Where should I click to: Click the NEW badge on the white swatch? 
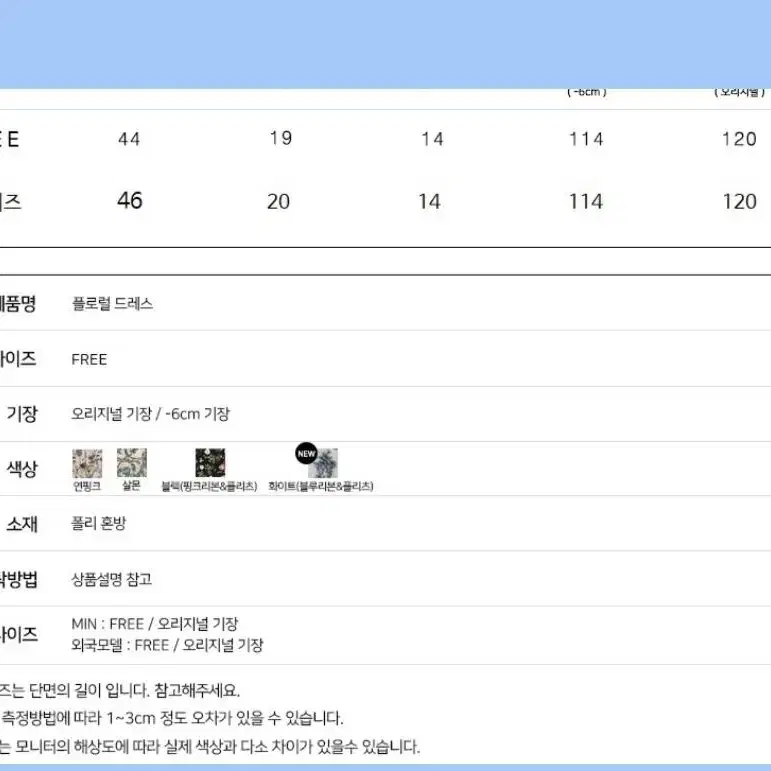(306, 453)
